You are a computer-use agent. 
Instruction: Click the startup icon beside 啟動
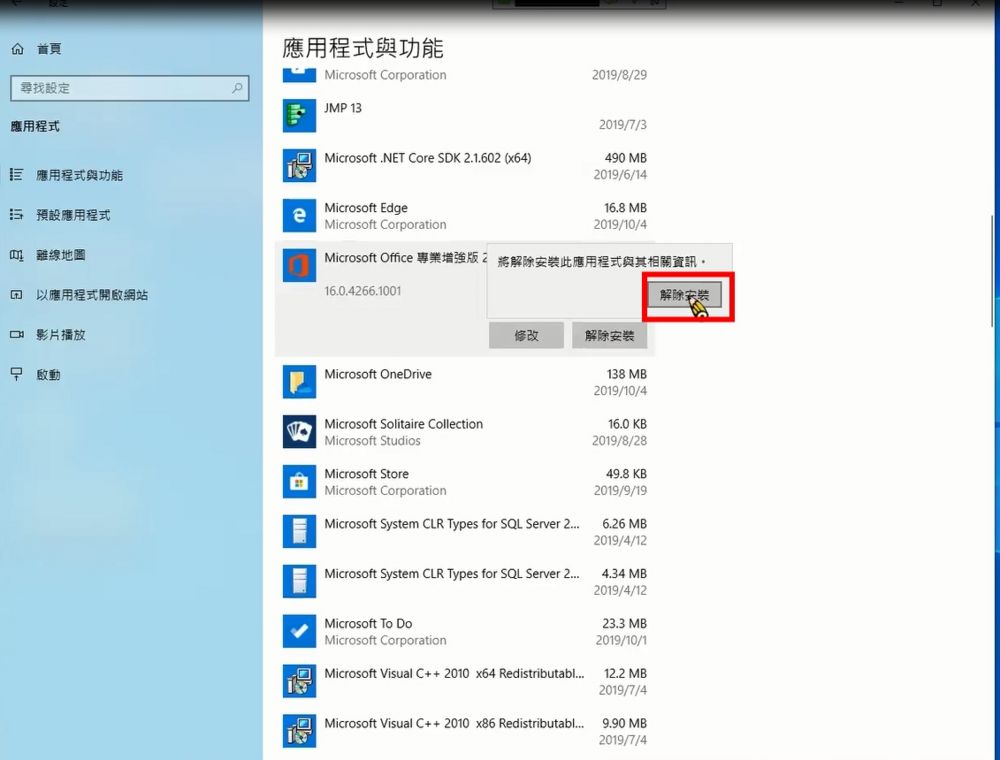17,375
